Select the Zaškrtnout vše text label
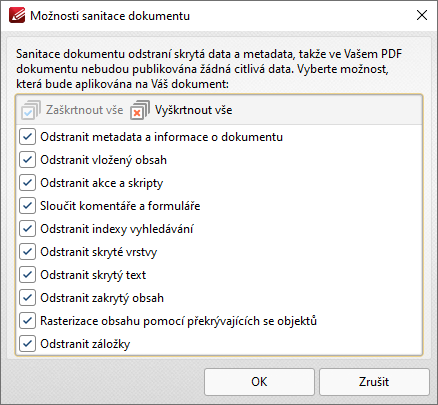This screenshot has height=405, width=438. (84, 110)
